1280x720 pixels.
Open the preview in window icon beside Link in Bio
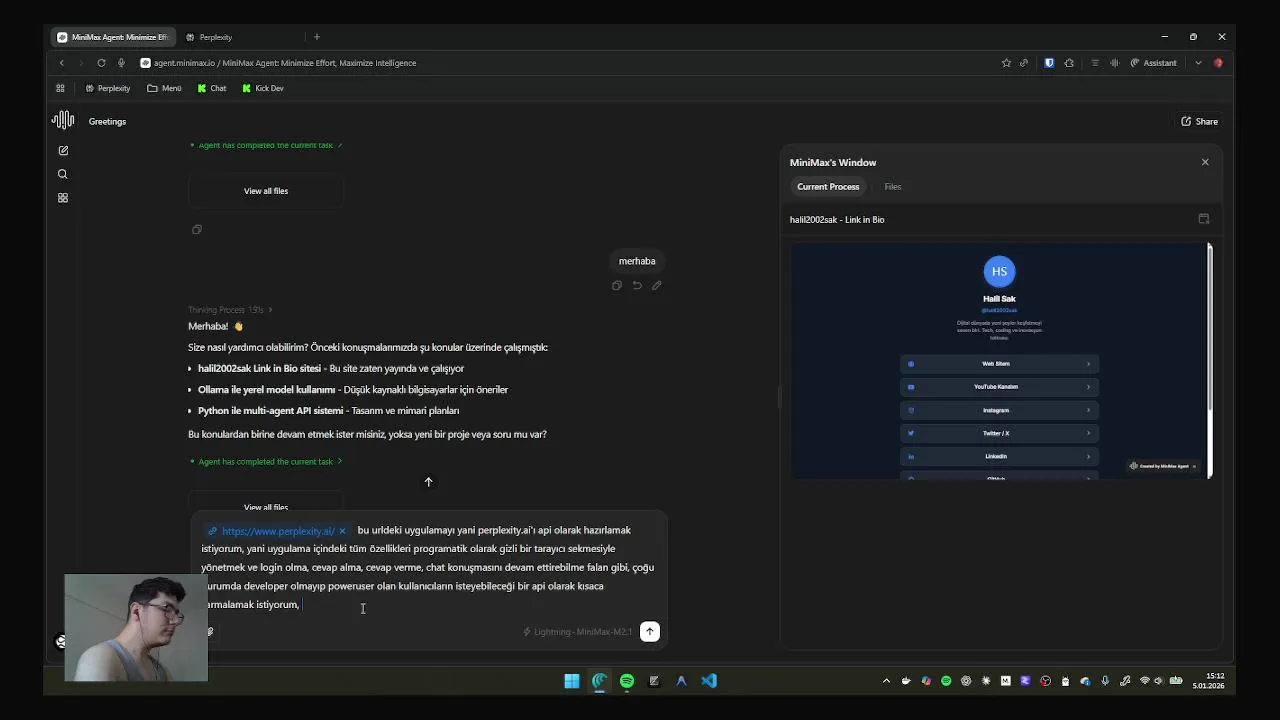1204,219
